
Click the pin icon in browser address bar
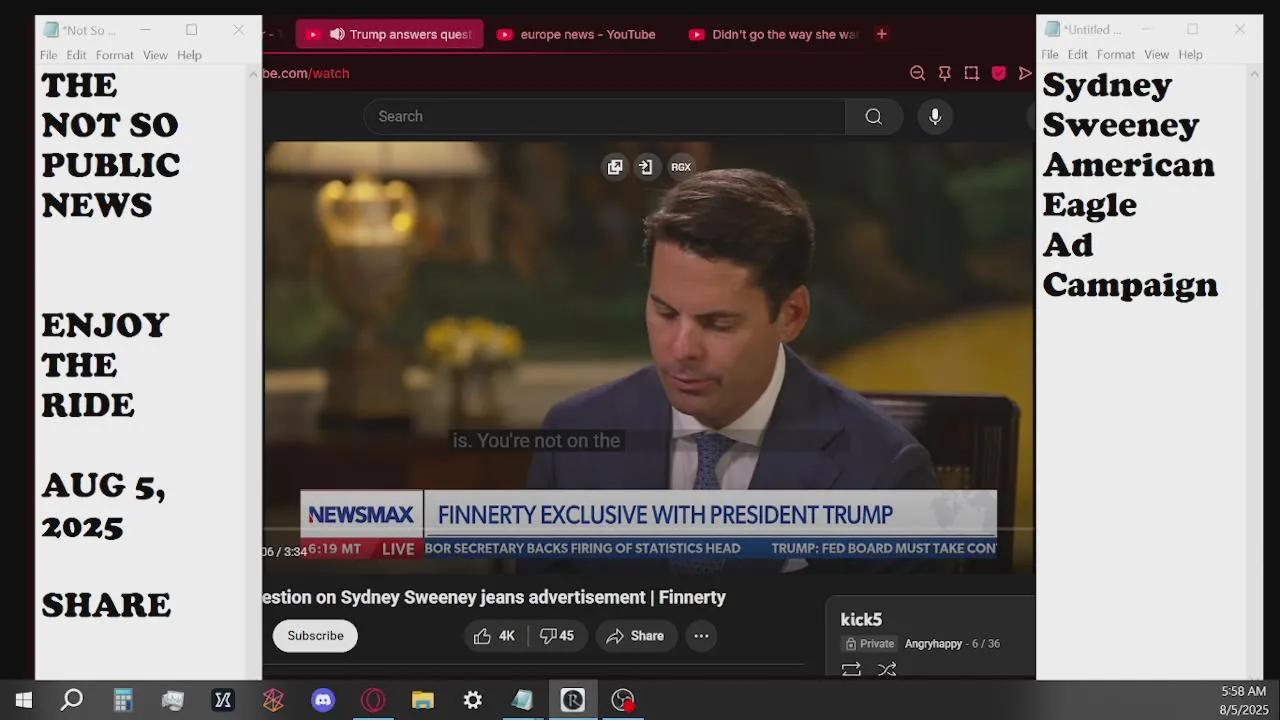tap(944, 73)
